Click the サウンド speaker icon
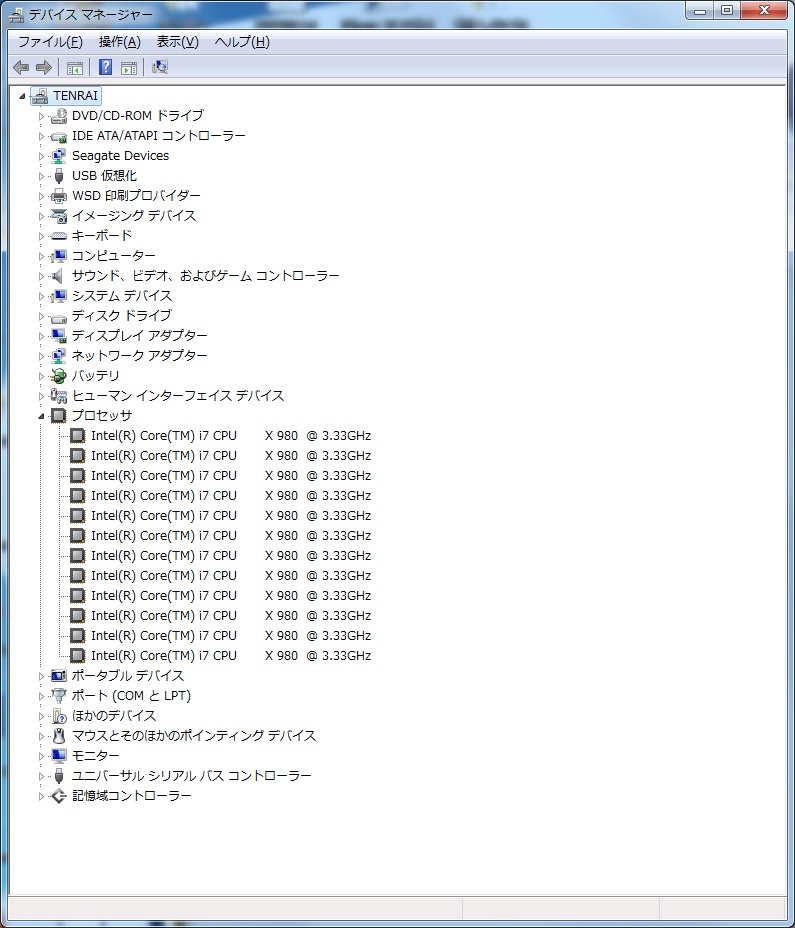 tap(57, 276)
